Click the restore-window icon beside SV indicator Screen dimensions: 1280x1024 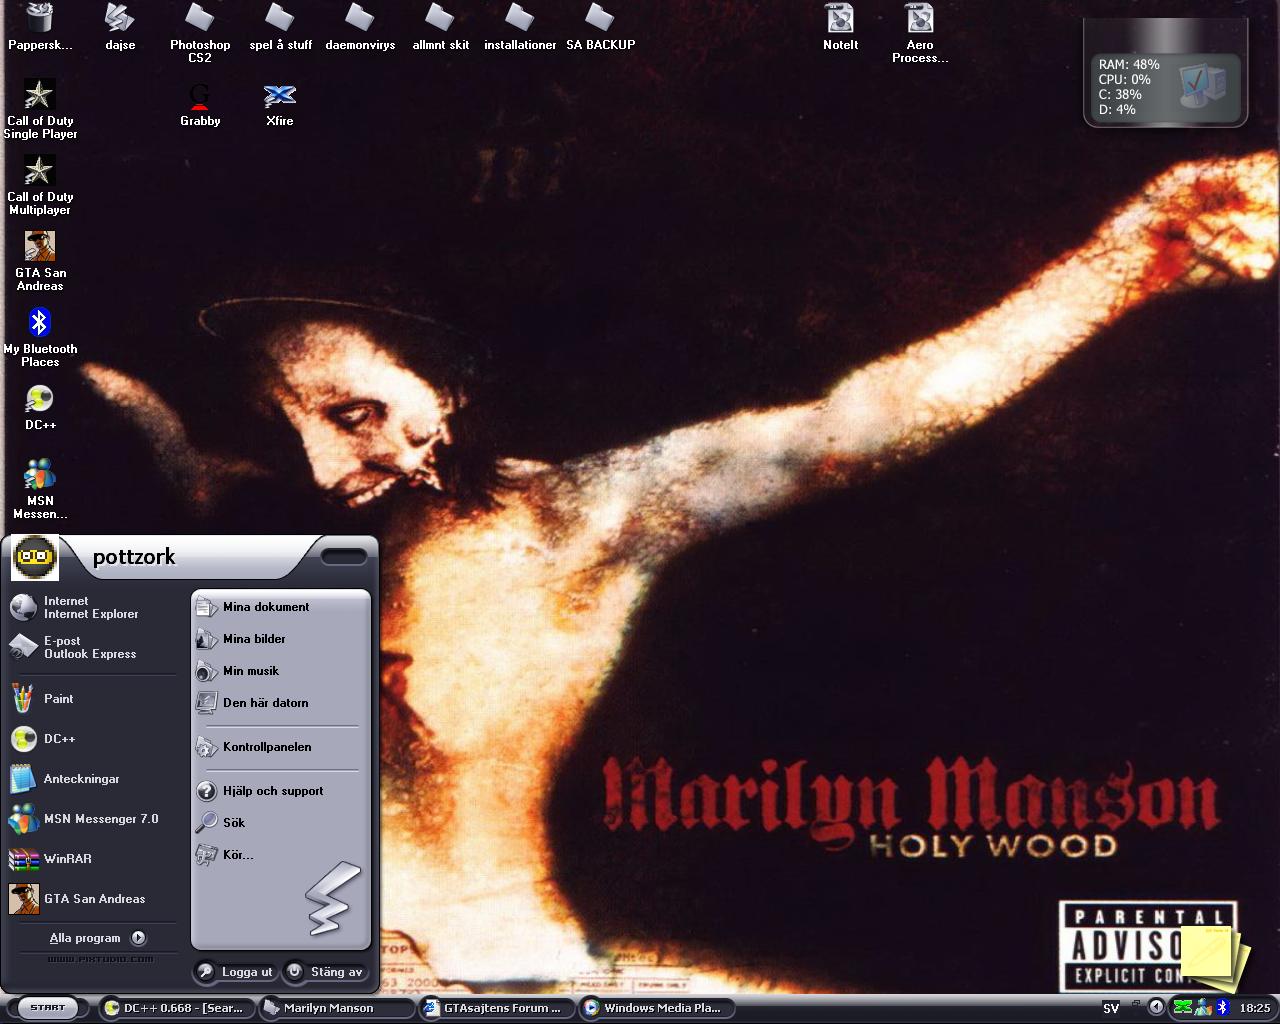click(x=1136, y=1004)
